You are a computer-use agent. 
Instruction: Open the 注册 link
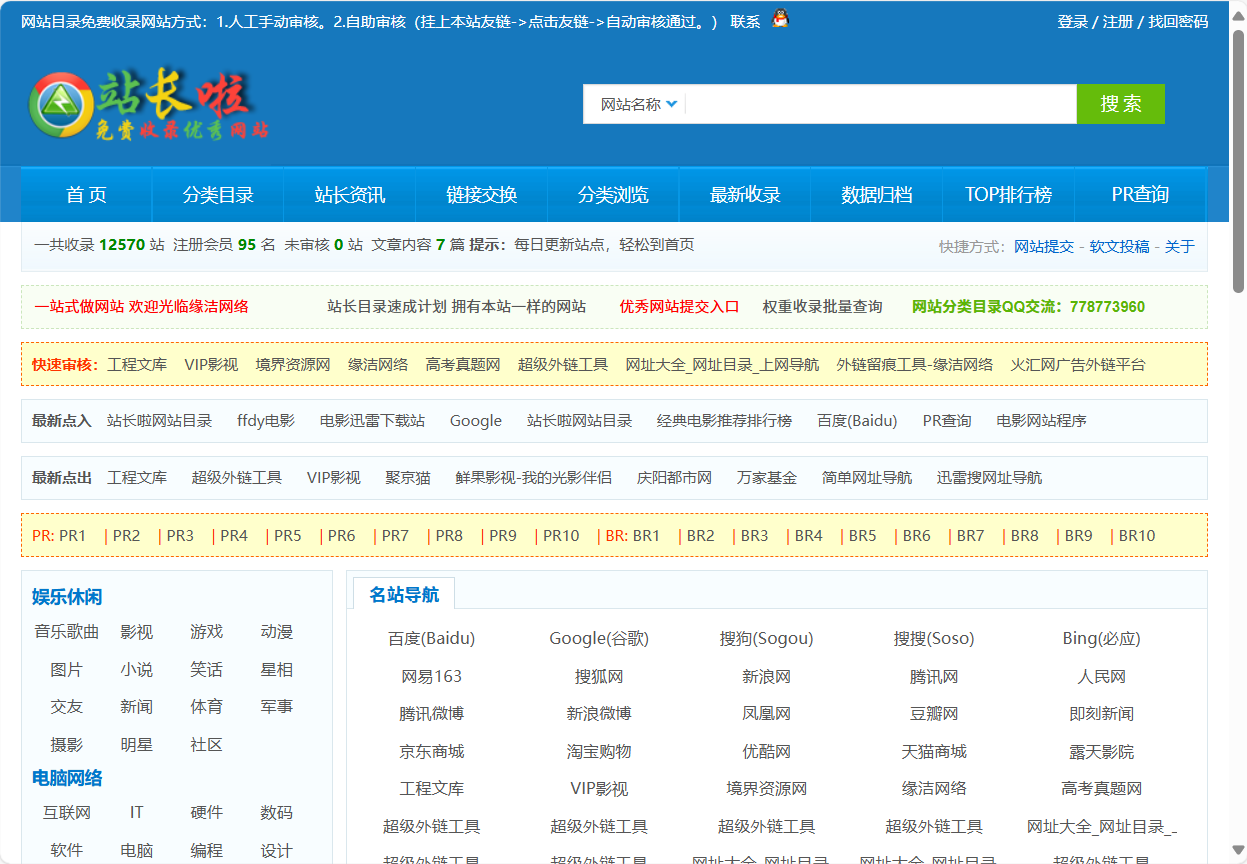pyautogui.click(x=1118, y=21)
